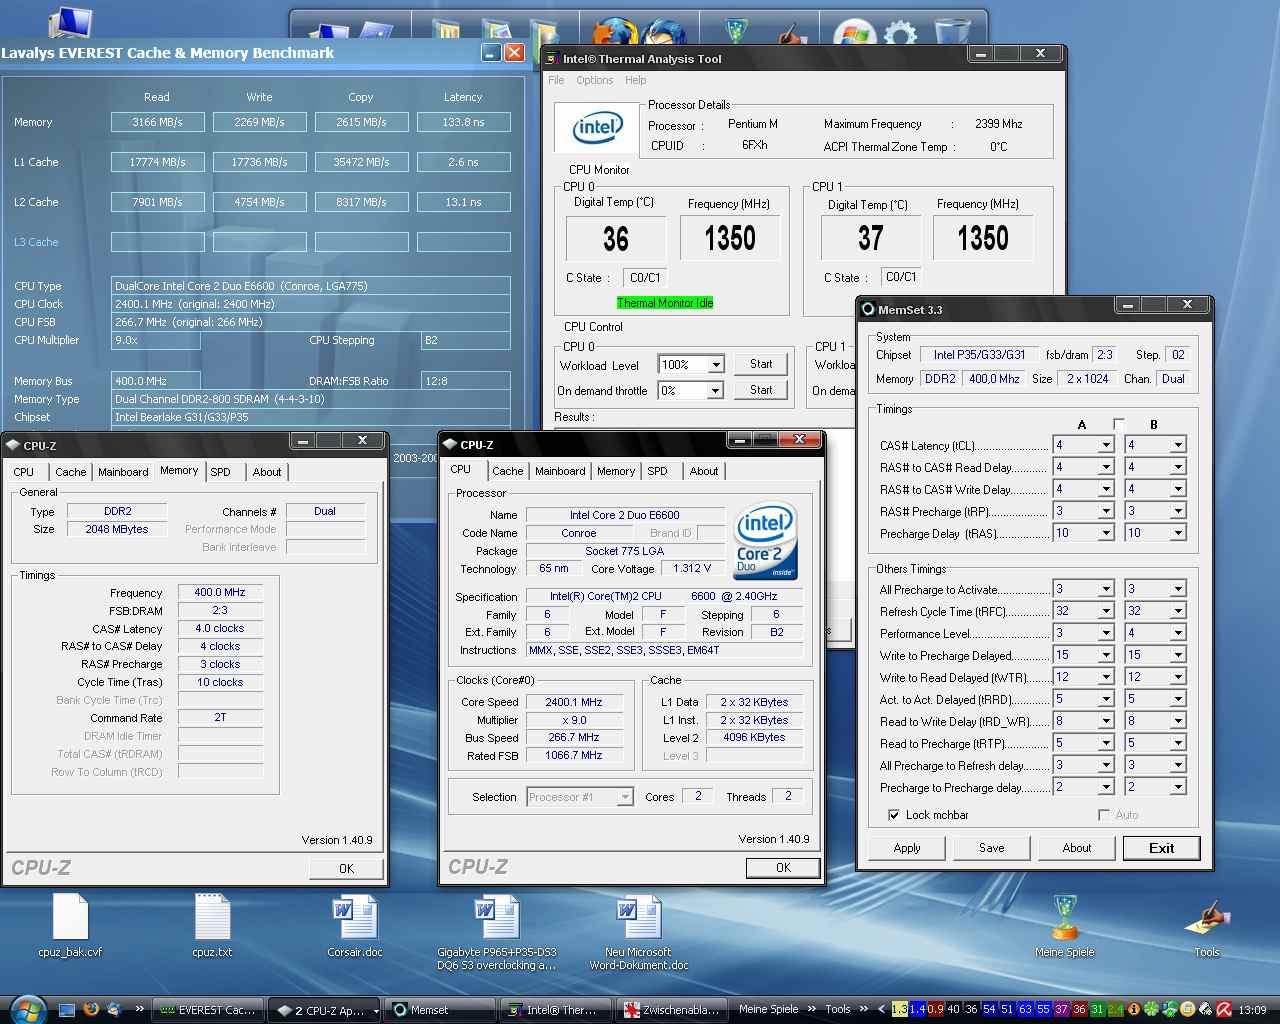
Task: Click Save button in MemSet
Action: pyautogui.click(x=991, y=848)
